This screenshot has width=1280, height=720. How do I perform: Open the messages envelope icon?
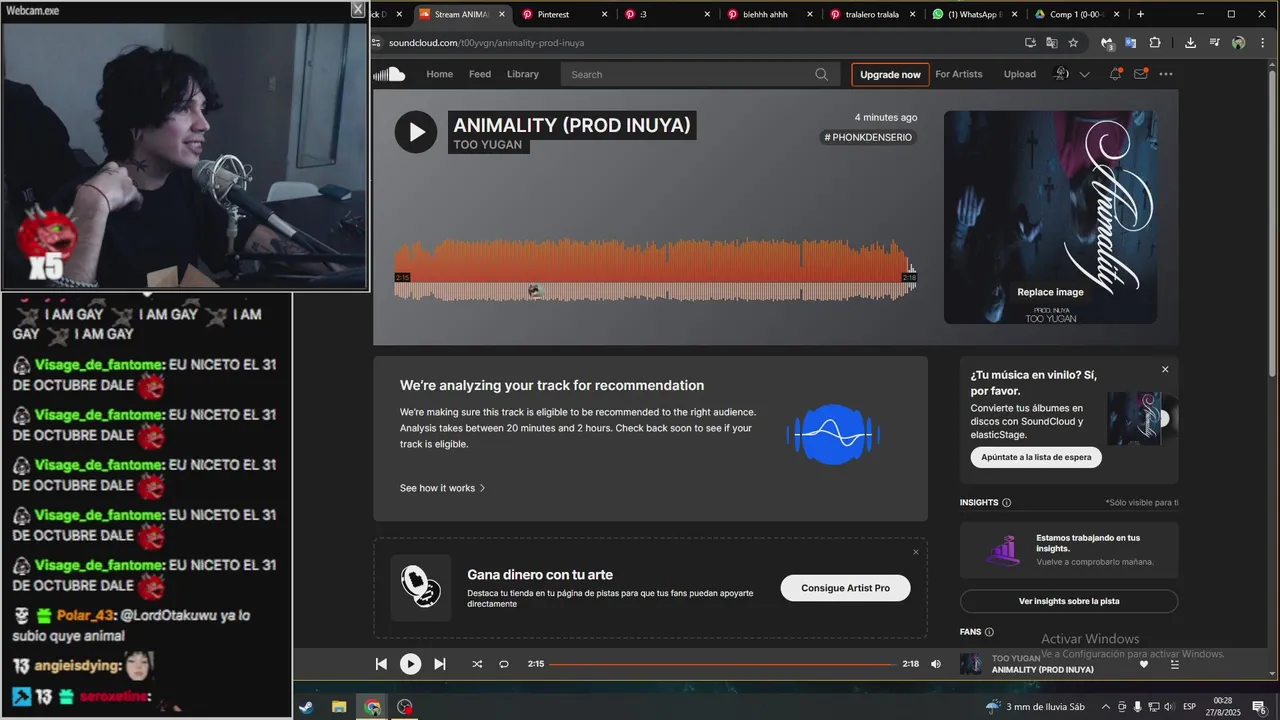click(1140, 74)
